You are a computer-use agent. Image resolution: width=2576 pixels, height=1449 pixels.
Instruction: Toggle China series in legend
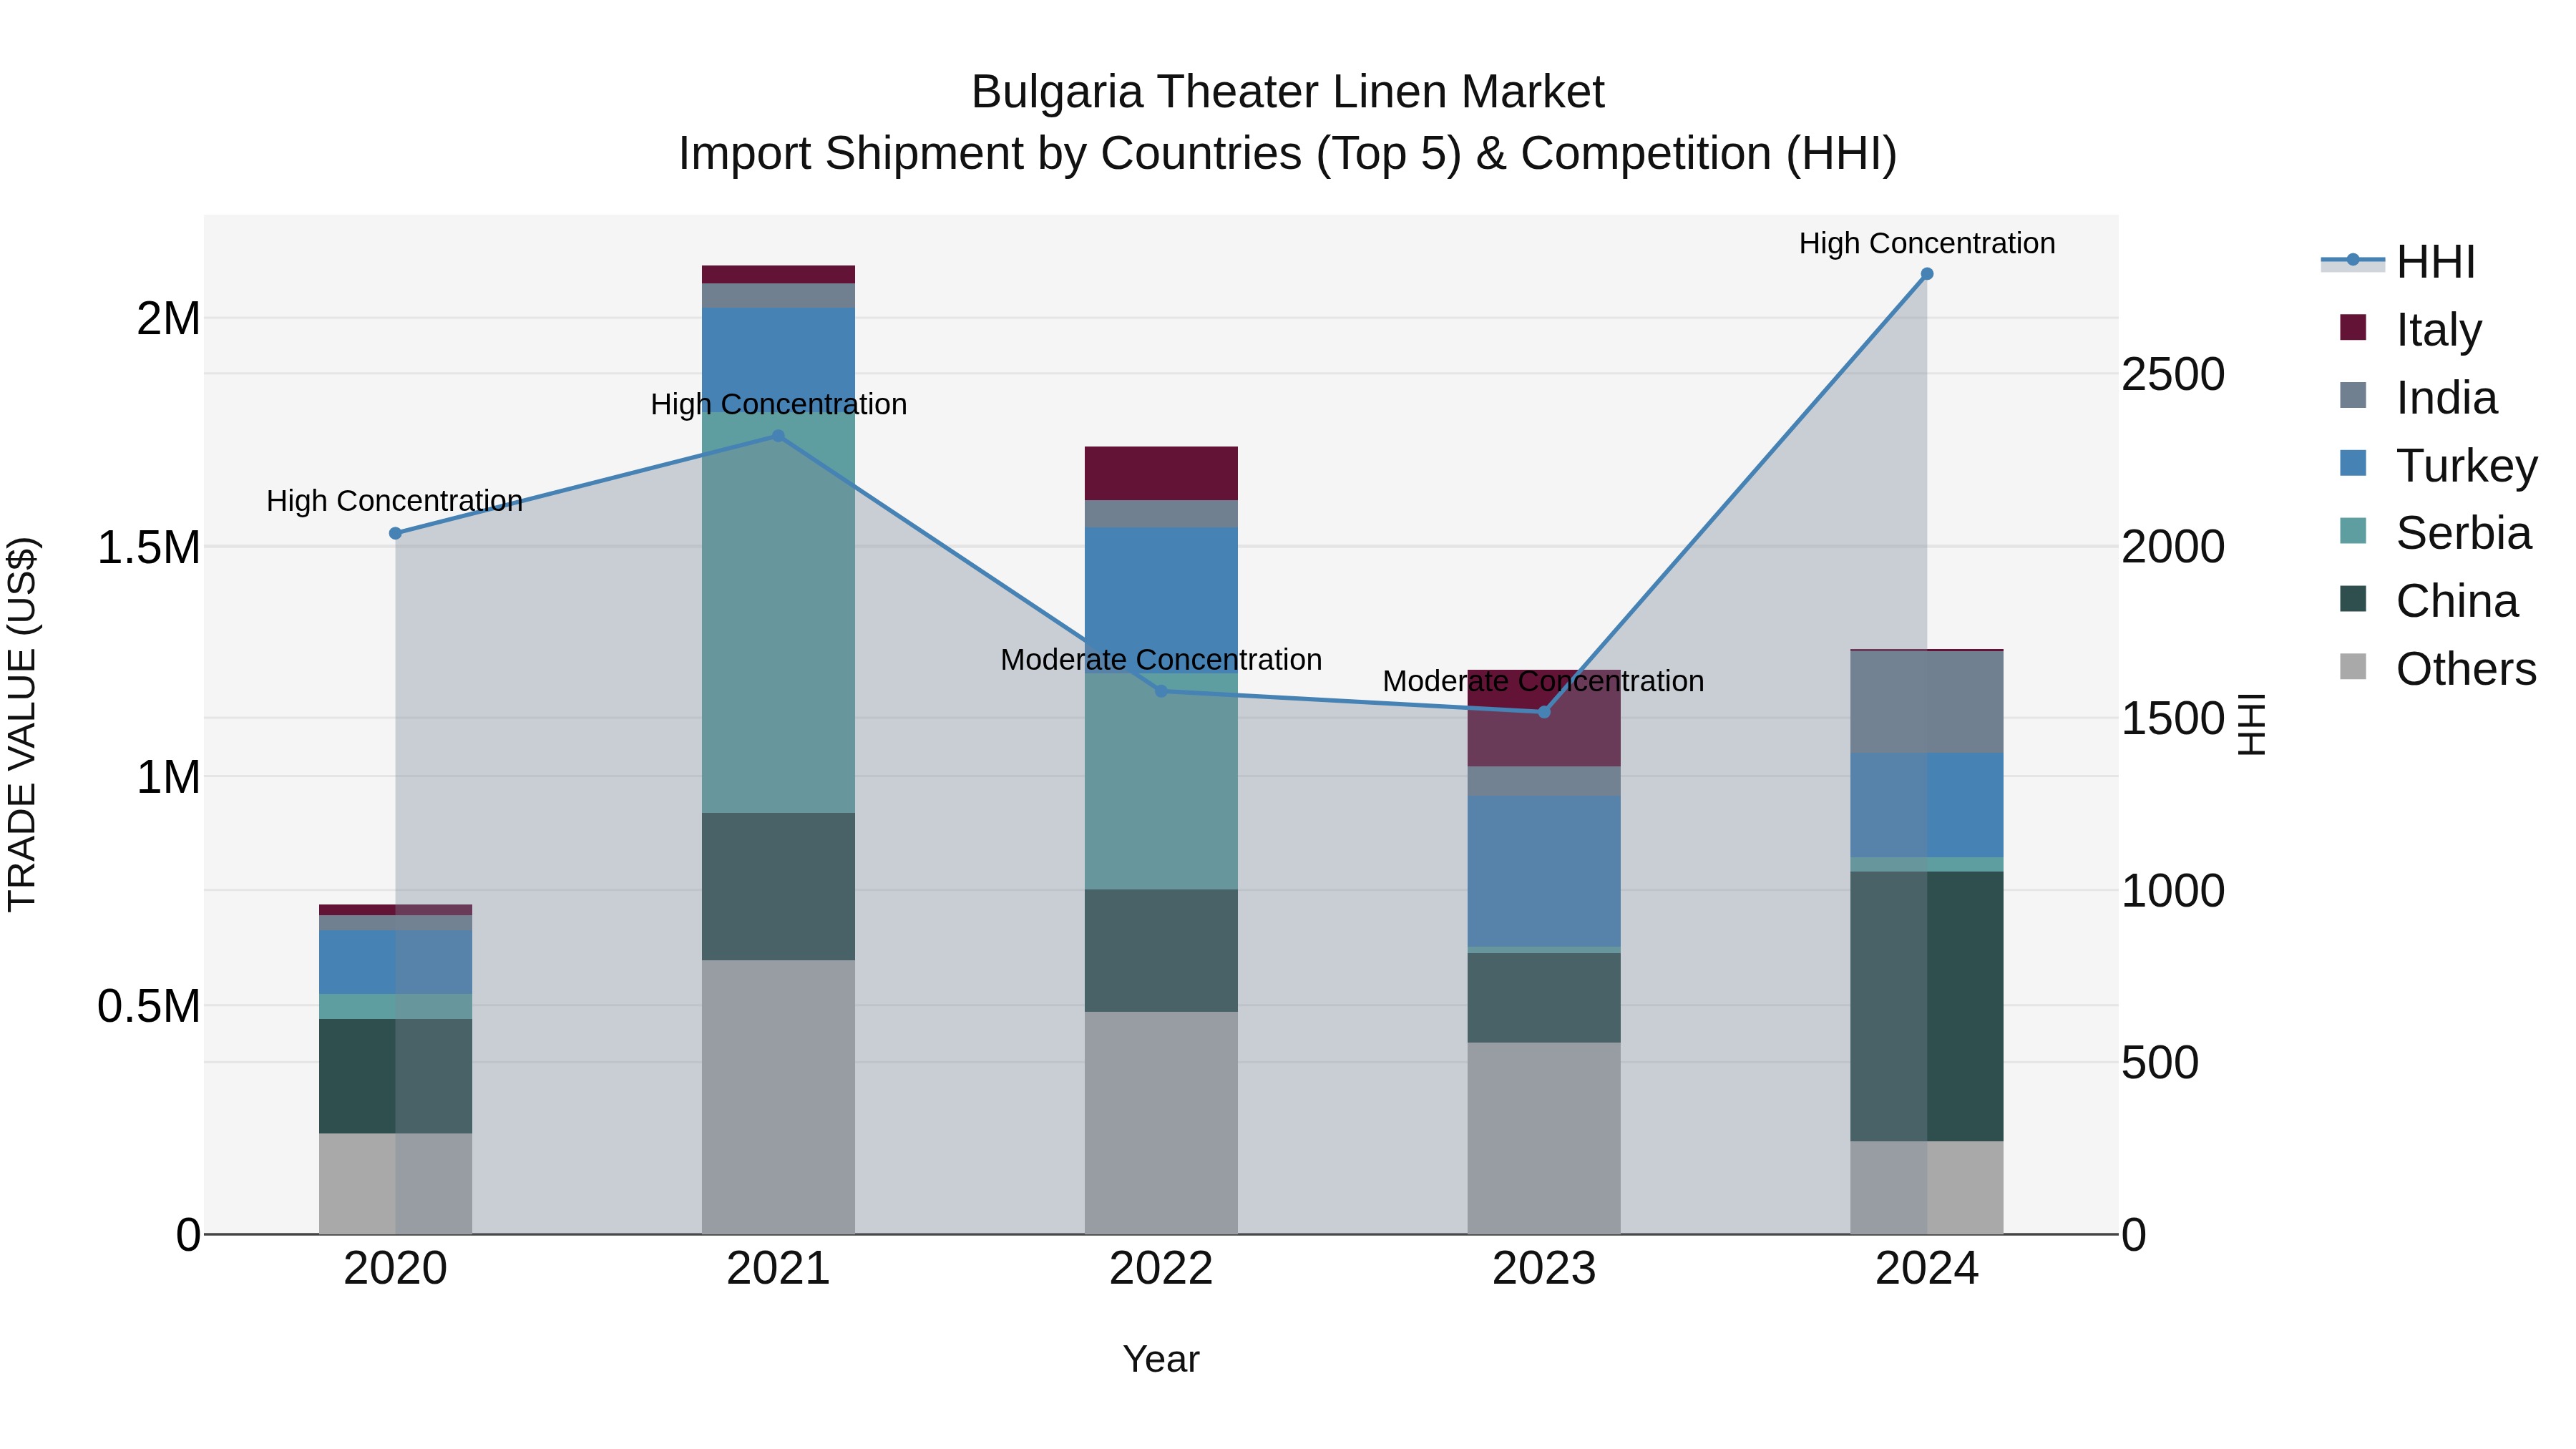2428,601
